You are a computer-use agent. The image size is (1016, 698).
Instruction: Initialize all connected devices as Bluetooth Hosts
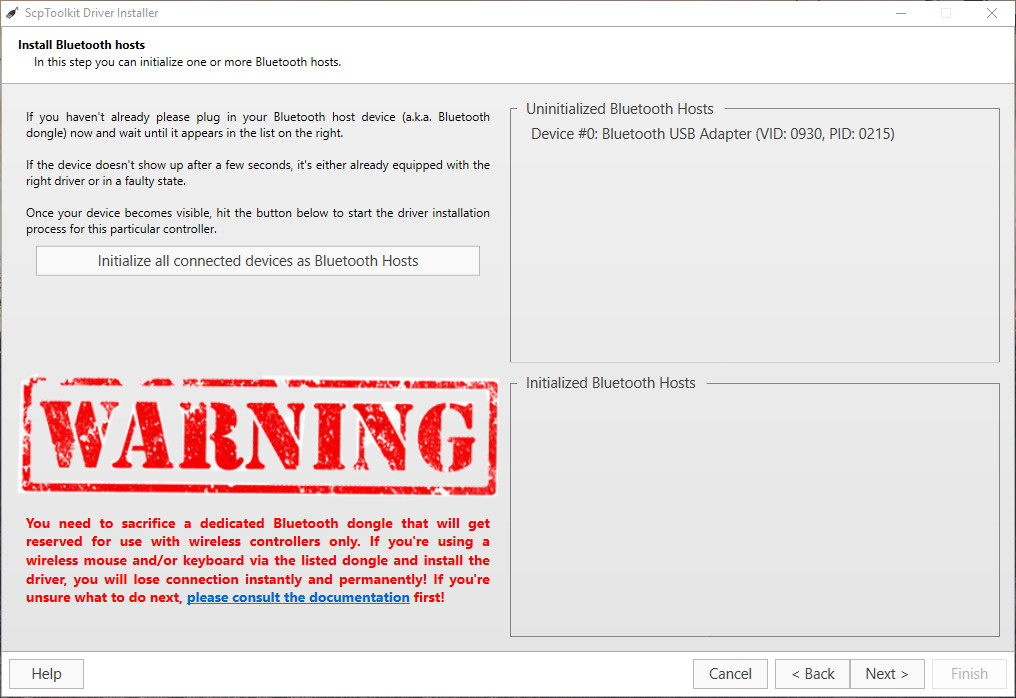pyautogui.click(x=258, y=261)
